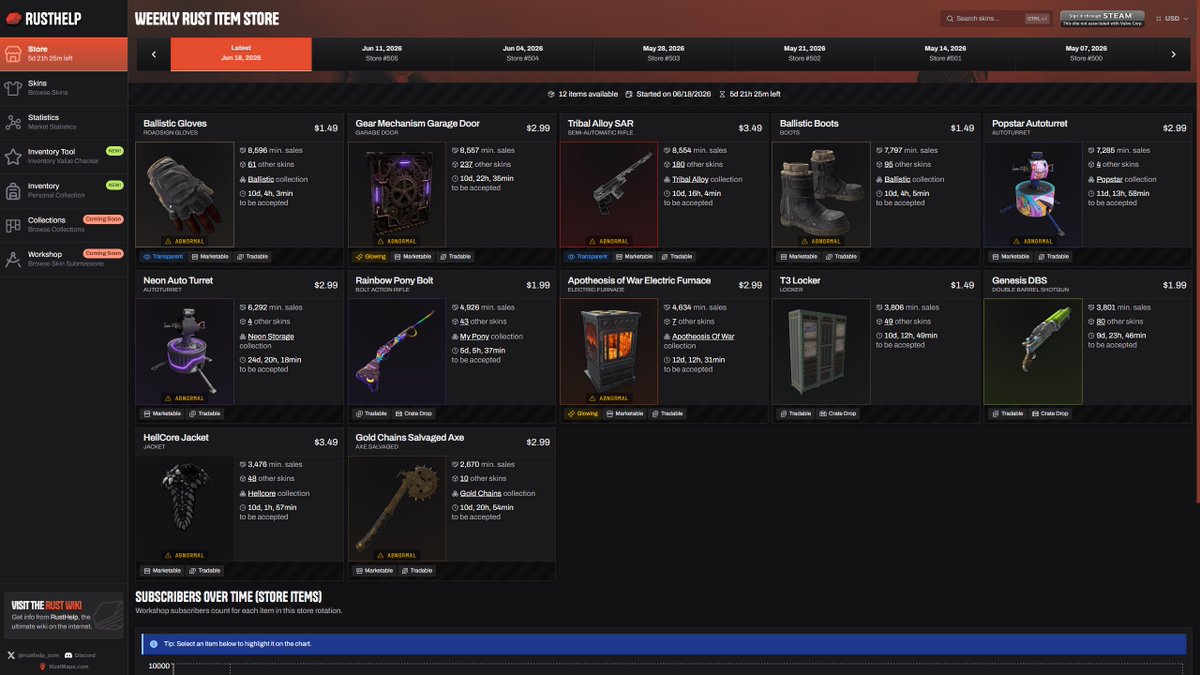The image size is (1200, 675).
Task: Select the May 28, 2026 Store #503 tab
Action: (x=663, y=54)
